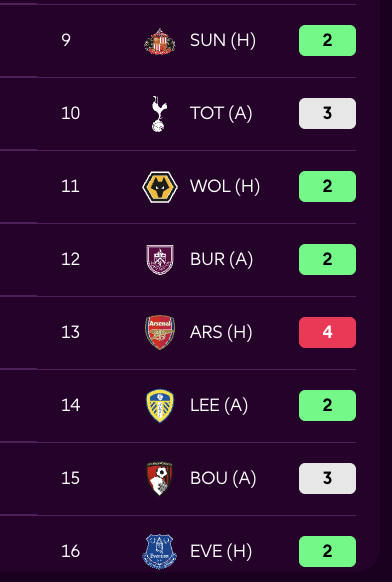Select gameweek 15 row number
Screen dimensions: 392x582
[x=71, y=478]
